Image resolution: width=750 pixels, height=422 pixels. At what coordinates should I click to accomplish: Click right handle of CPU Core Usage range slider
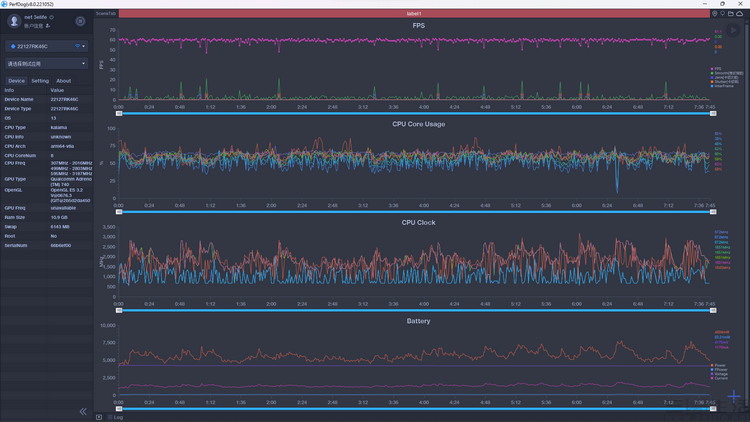[x=713, y=212]
